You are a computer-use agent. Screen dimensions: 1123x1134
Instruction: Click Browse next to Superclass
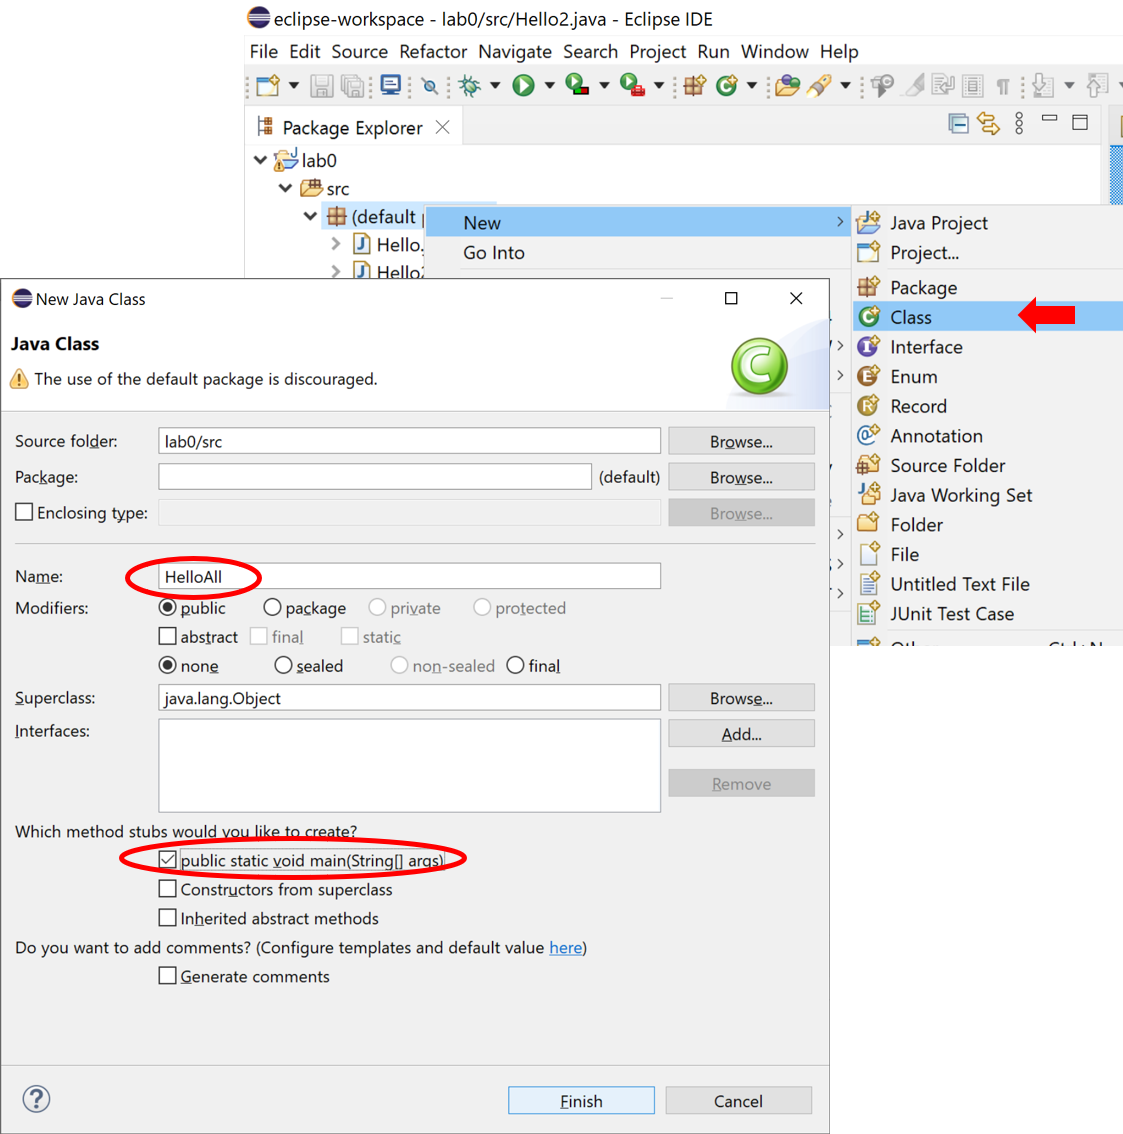coord(741,698)
